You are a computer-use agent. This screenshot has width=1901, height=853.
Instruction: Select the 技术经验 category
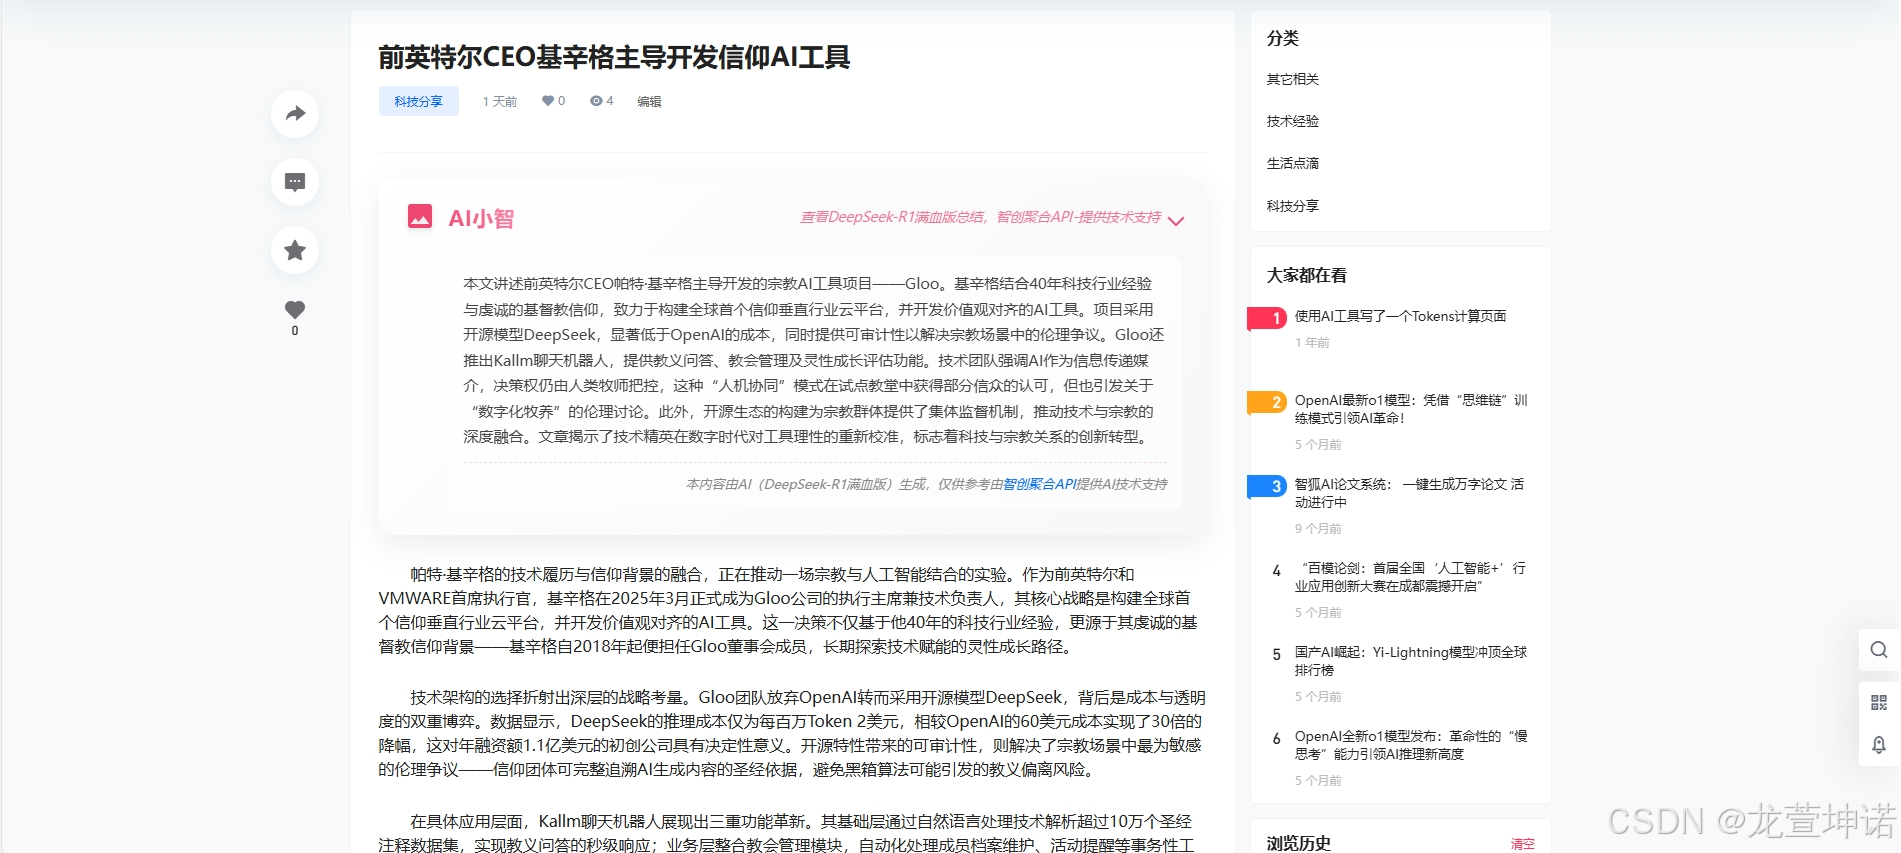tap(1292, 121)
